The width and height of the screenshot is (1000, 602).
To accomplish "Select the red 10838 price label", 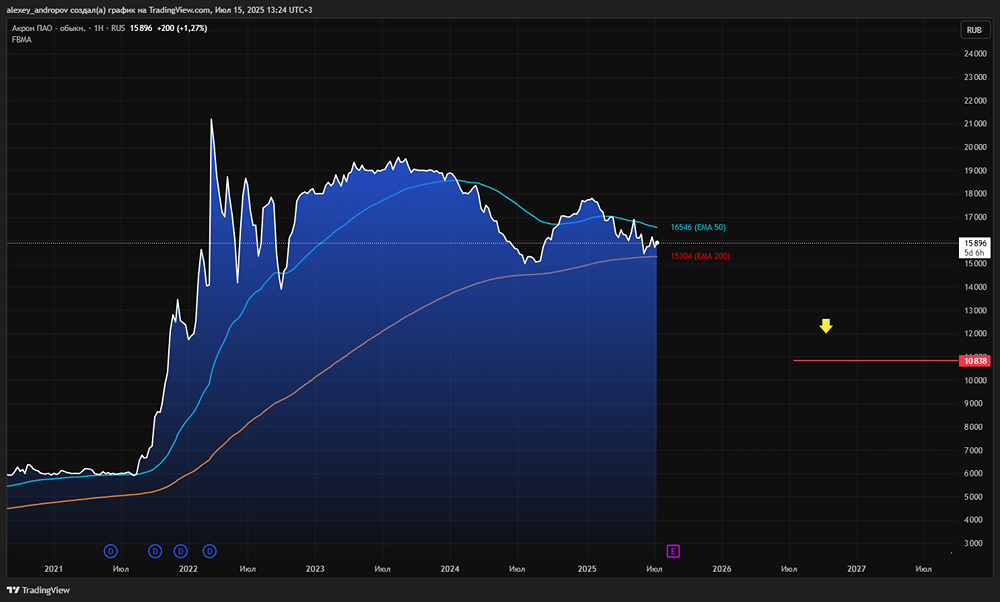I will click(974, 361).
